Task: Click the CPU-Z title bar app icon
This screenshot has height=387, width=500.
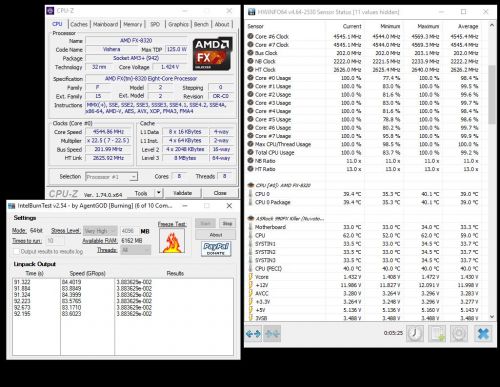Action: (50, 11)
